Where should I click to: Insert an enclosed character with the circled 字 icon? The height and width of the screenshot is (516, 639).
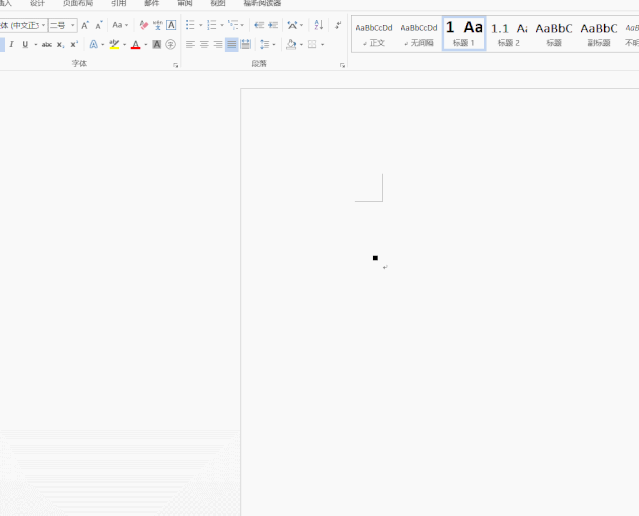pos(170,44)
